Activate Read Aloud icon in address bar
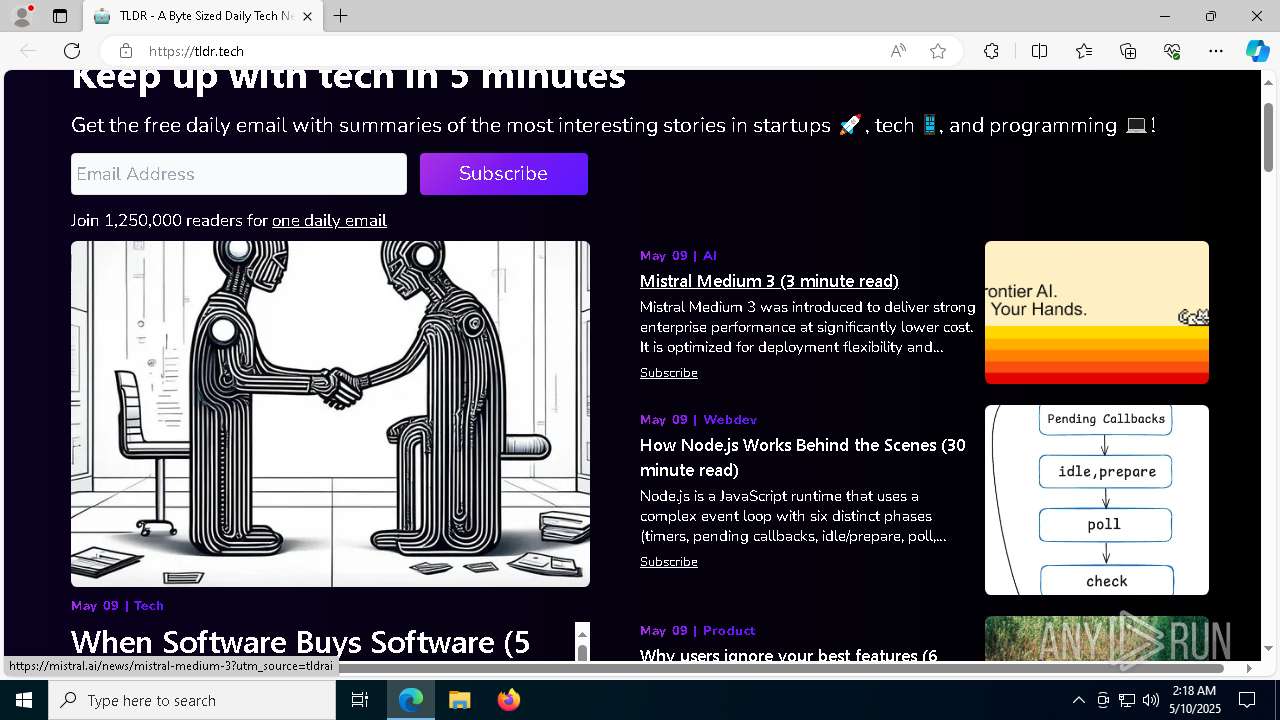Image resolution: width=1280 pixels, height=720 pixels. point(898,51)
